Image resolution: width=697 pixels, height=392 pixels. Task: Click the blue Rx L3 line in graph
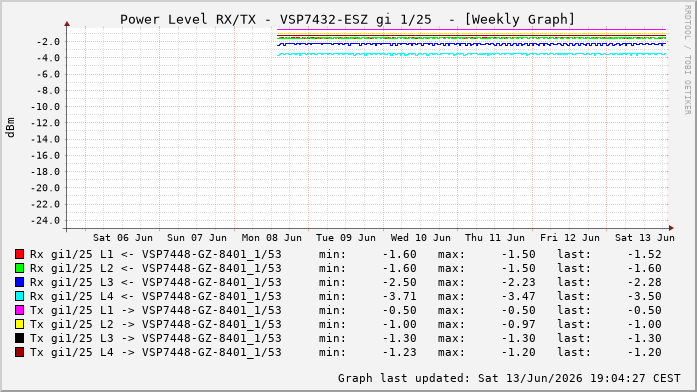coord(471,44)
